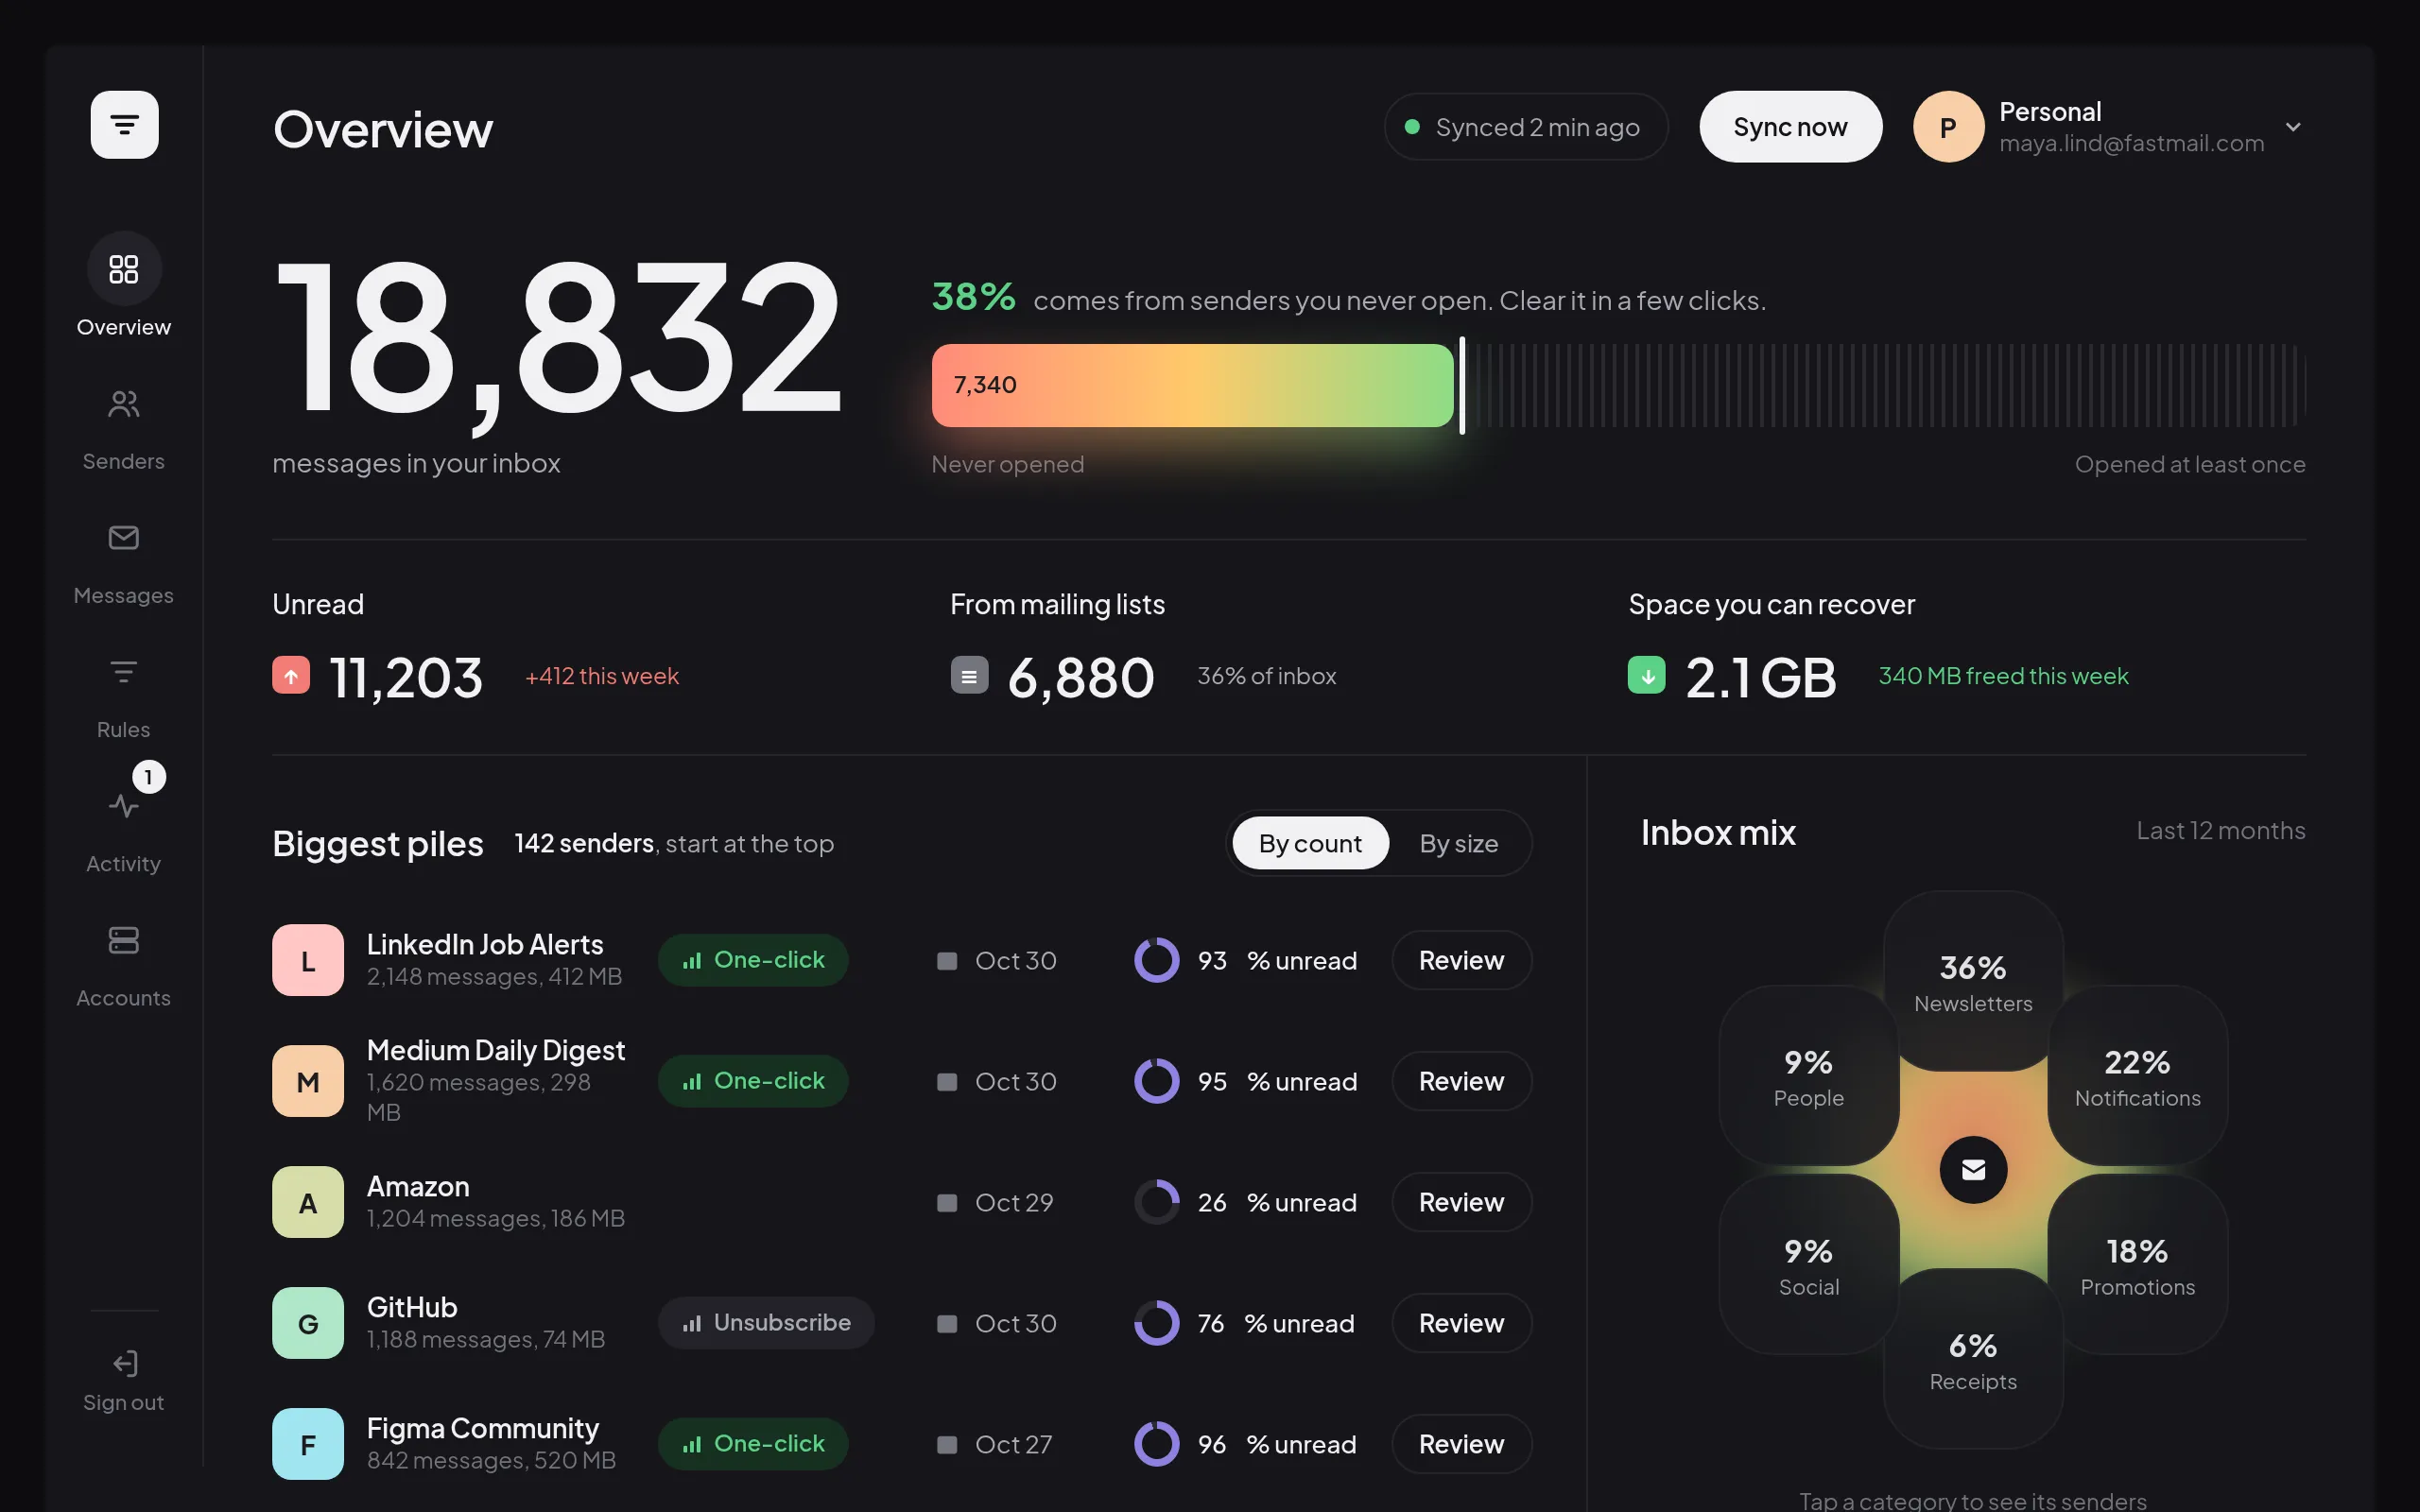Screen dimensions: 2420x1512
Task: Click Figma Community avatar F
Action: (308, 1444)
